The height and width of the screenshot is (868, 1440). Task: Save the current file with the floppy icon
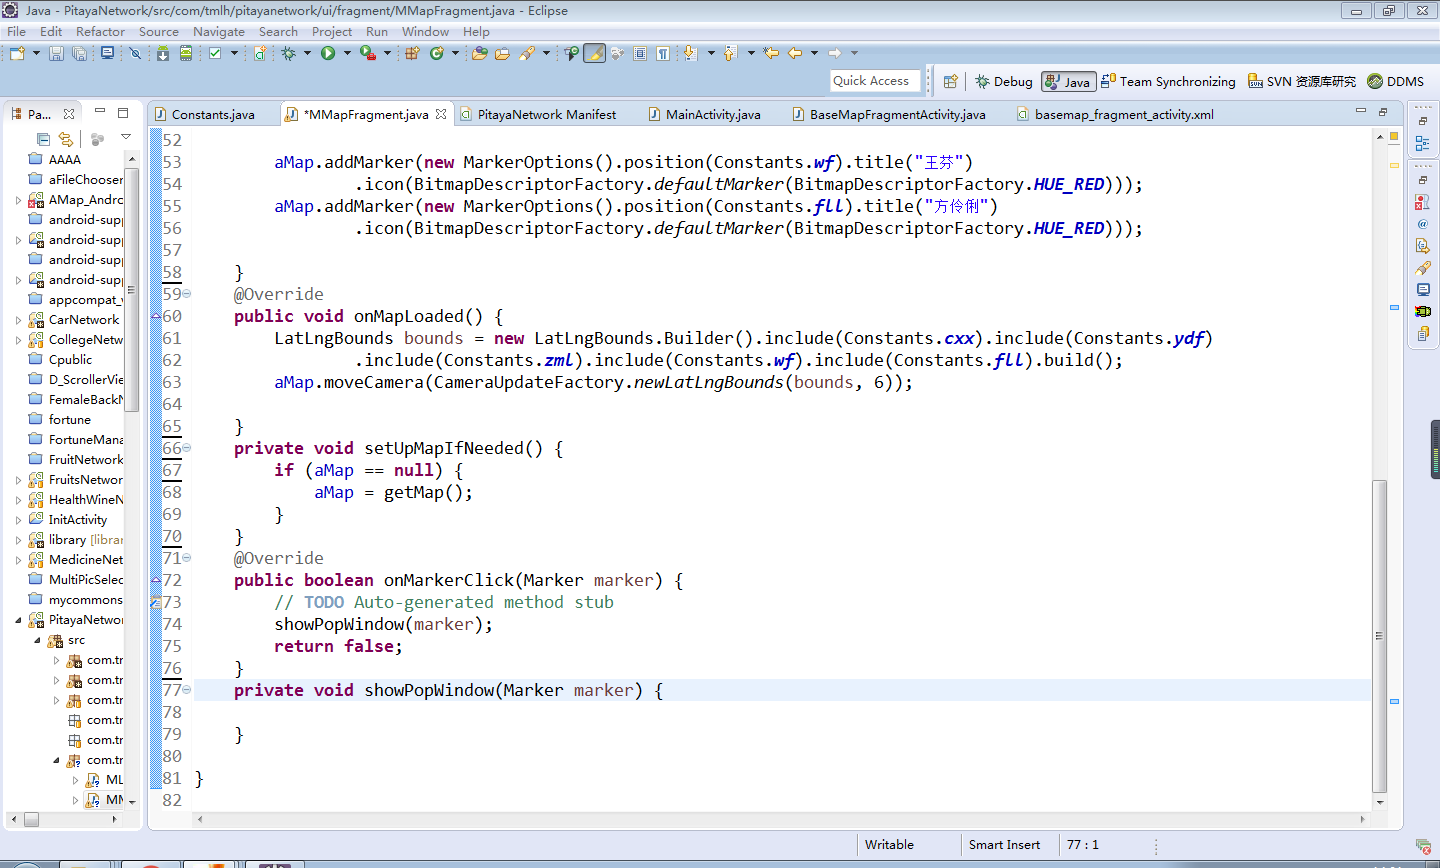coord(56,53)
